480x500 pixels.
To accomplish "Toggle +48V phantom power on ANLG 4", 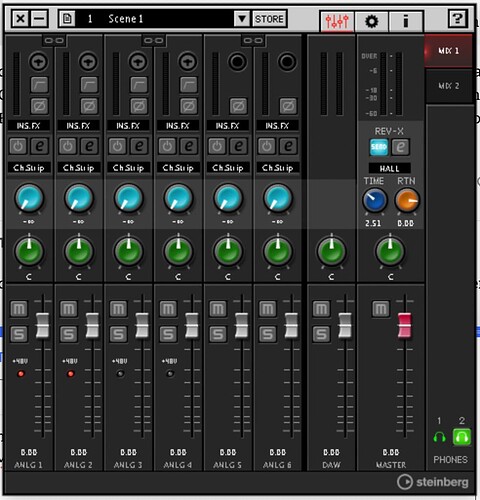I will tap(170, 373).
